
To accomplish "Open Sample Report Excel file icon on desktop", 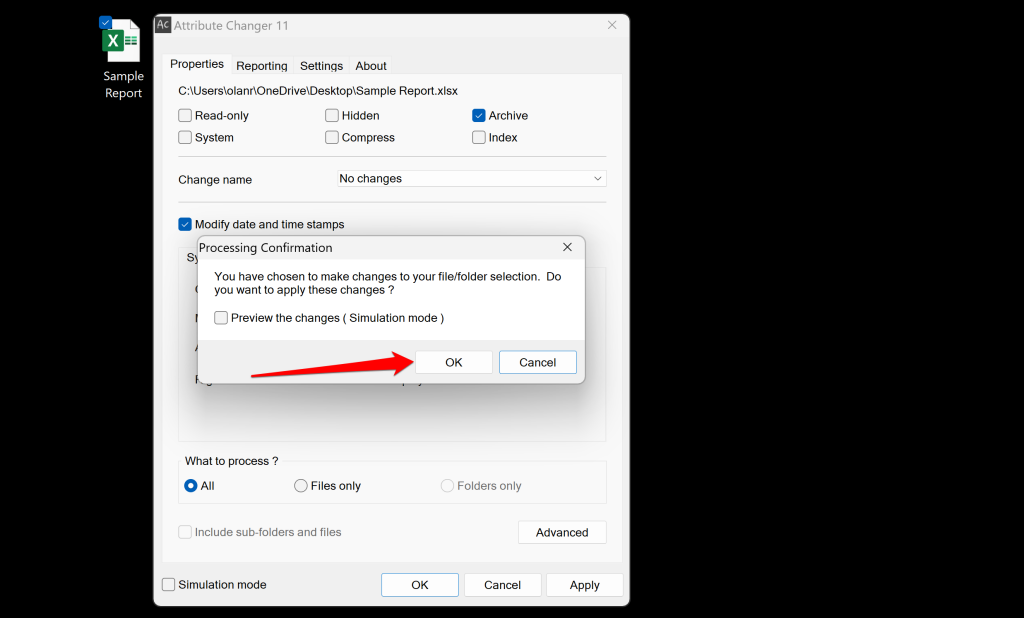I will tap(123, 42).
